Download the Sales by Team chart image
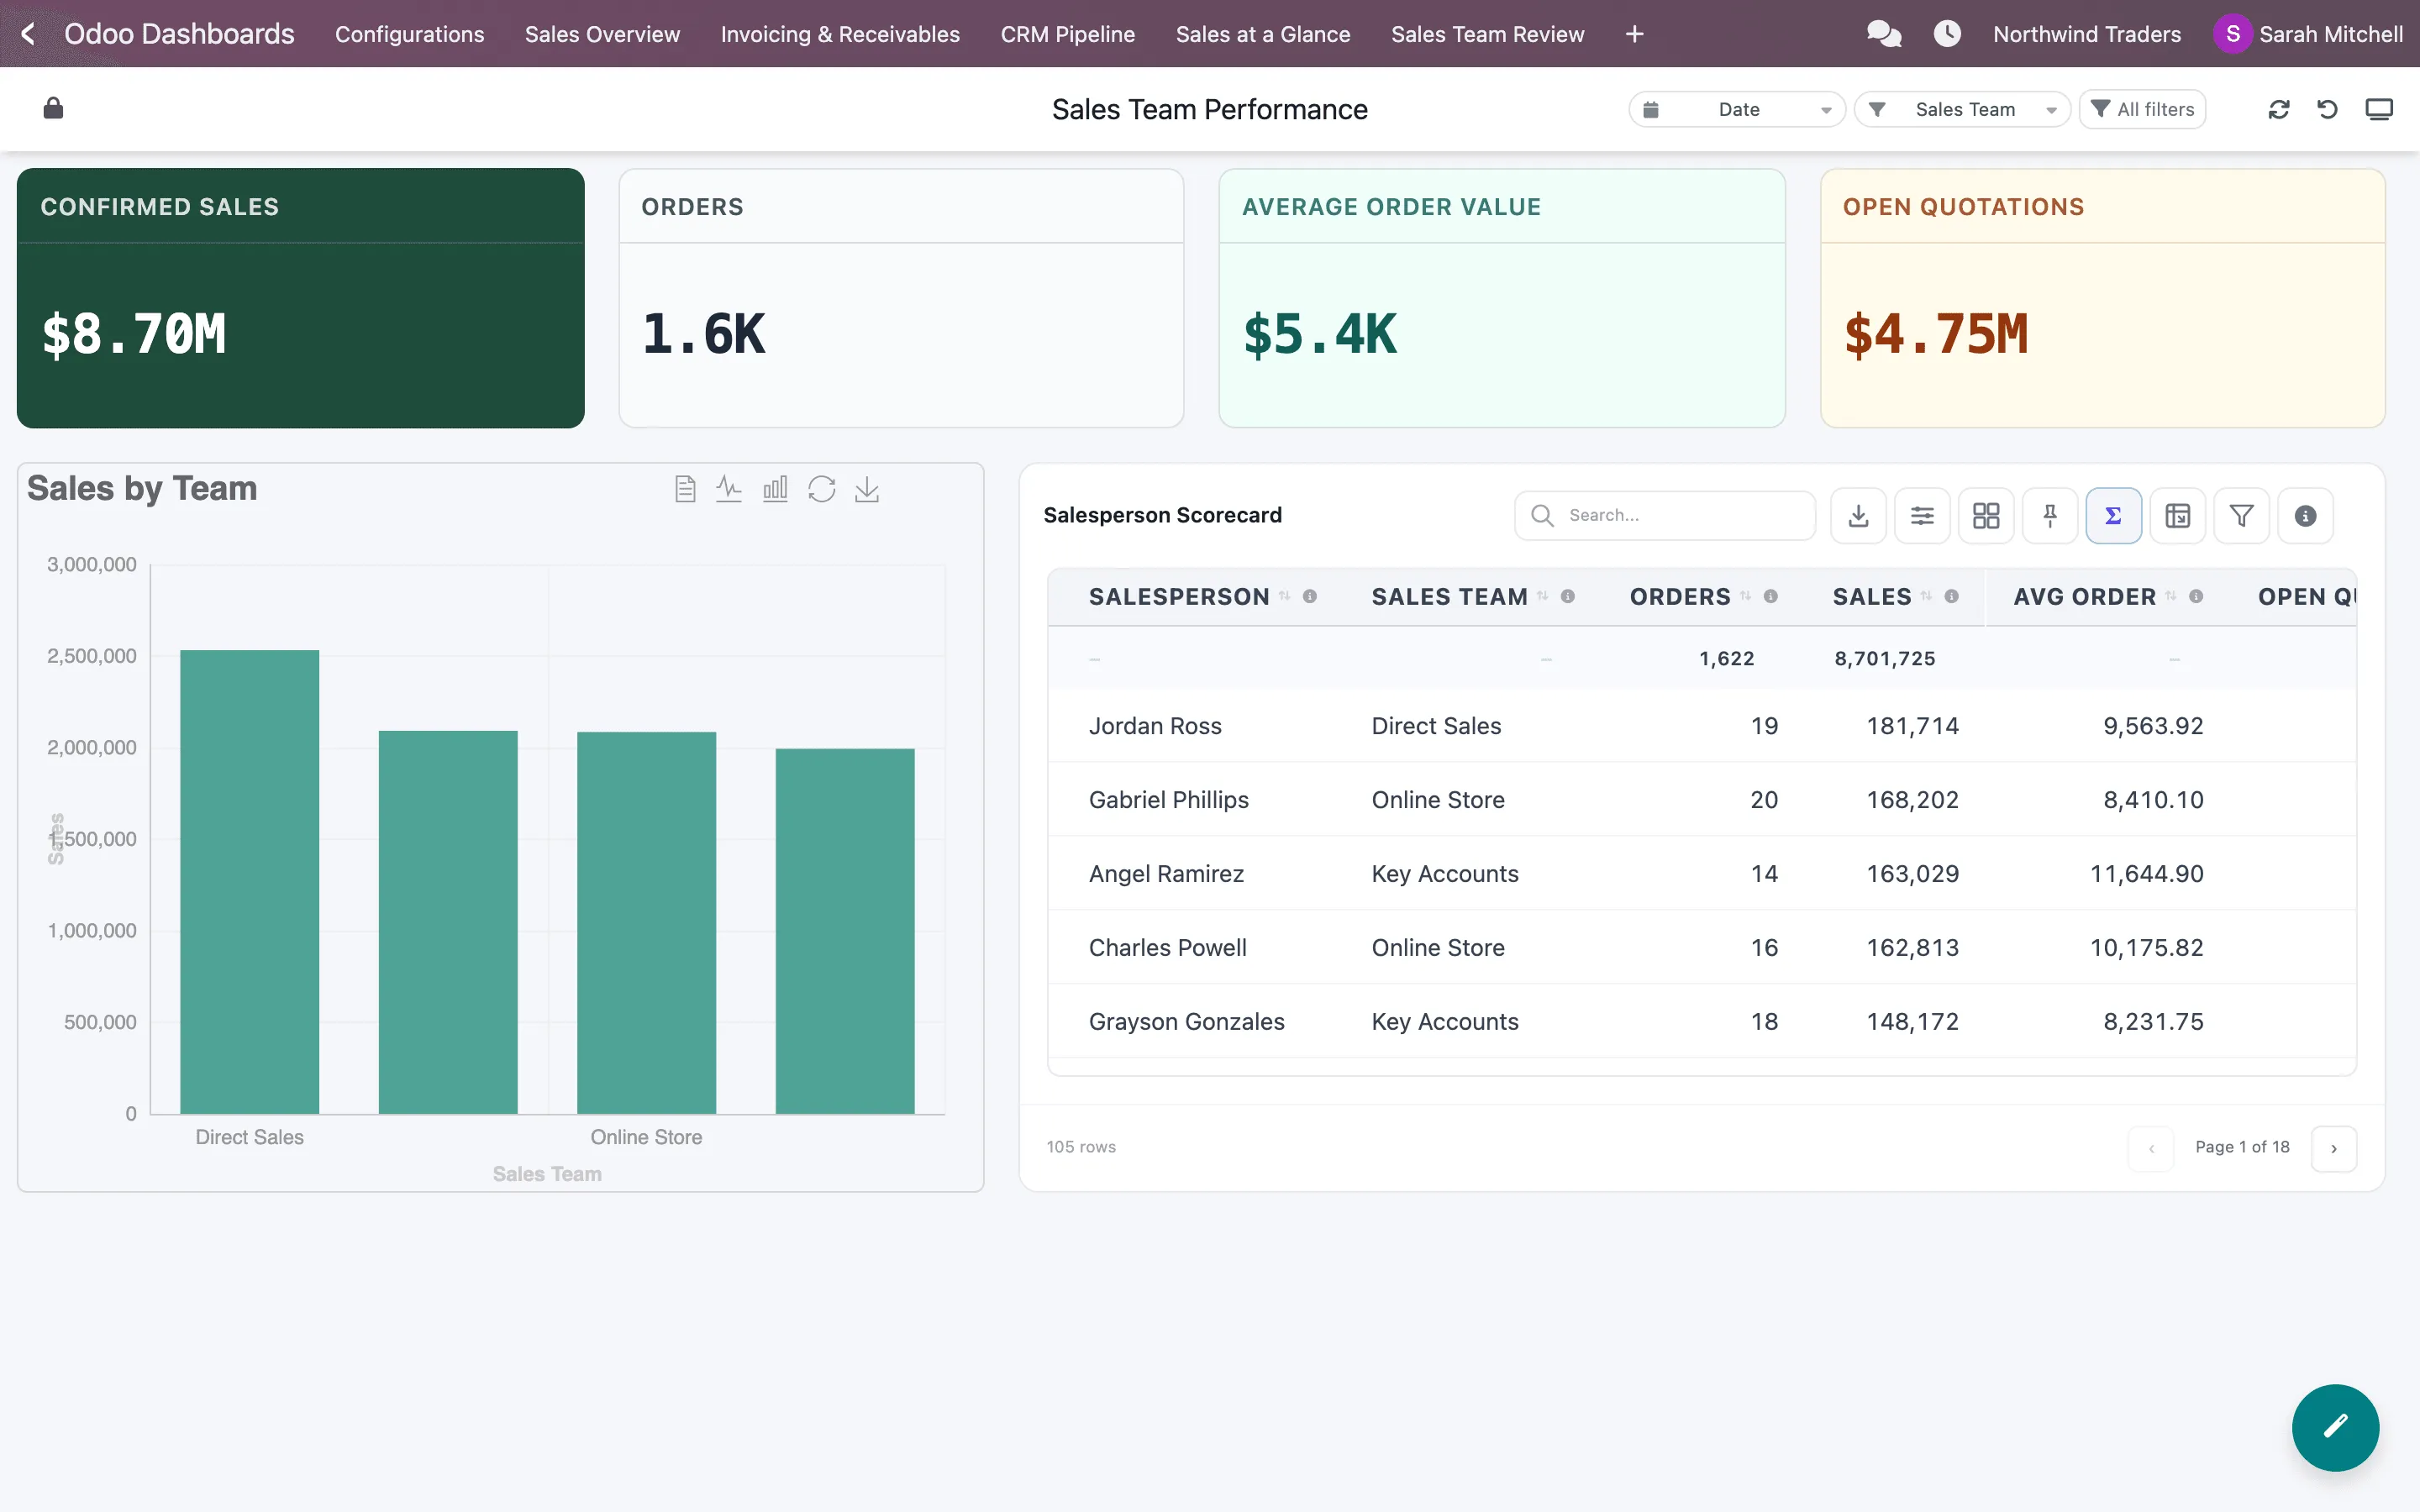This screenshot has height=1512, width=2420. (x=867, y=489)
